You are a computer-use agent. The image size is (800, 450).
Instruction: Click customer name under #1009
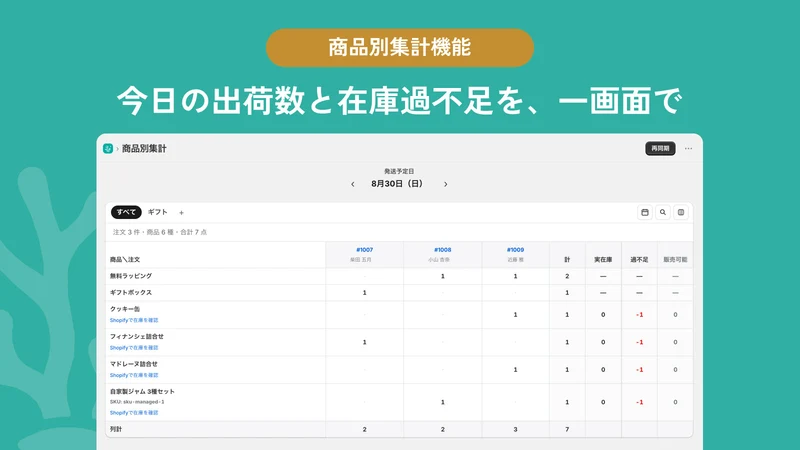point(515,260)
